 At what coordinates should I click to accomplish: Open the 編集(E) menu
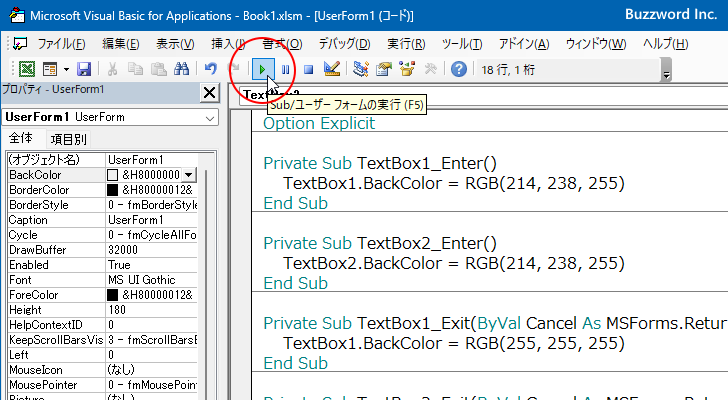(x=121, y=44)
